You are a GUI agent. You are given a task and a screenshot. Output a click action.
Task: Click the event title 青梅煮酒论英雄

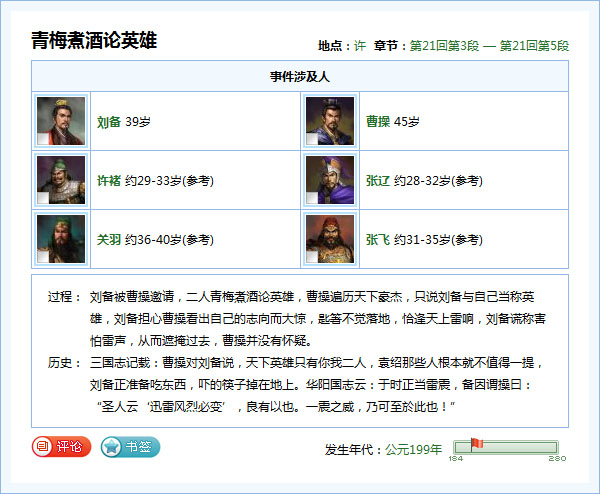93,41
